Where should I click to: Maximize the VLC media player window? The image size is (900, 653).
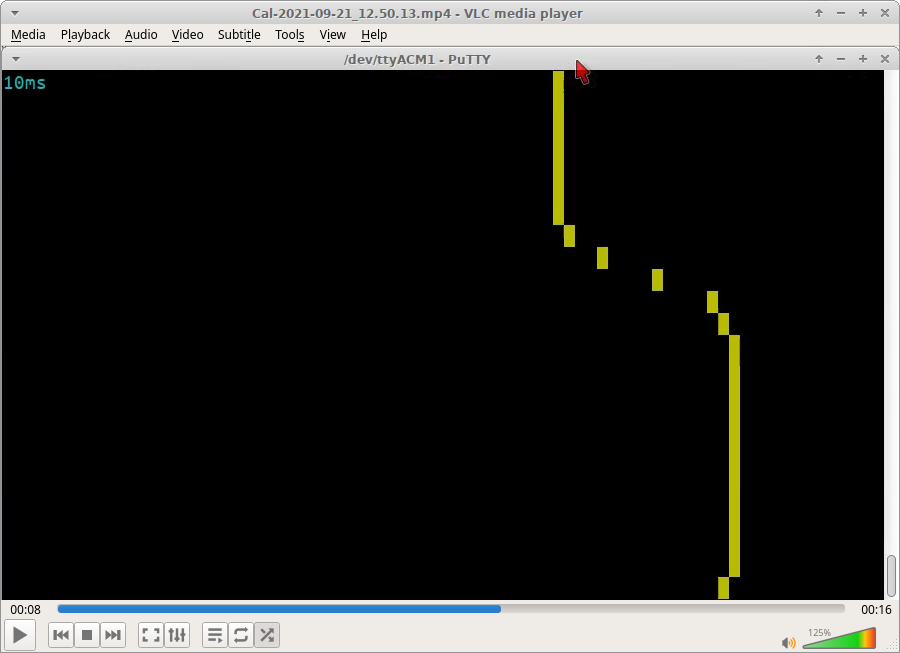click(x=863, y=13)
